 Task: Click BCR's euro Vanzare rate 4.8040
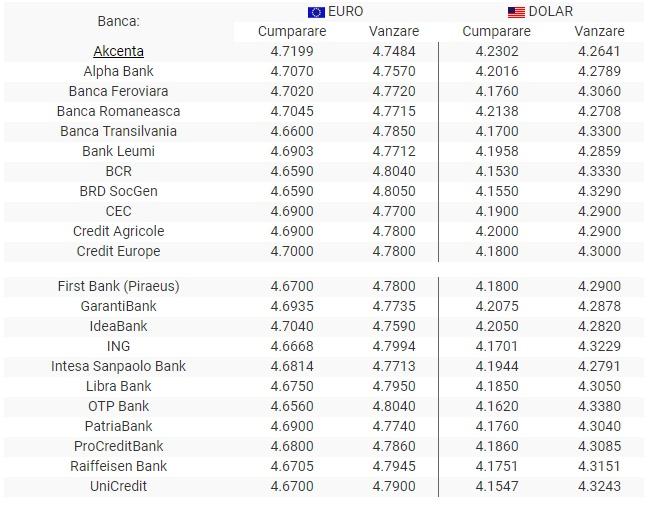[x=394, y=171]
